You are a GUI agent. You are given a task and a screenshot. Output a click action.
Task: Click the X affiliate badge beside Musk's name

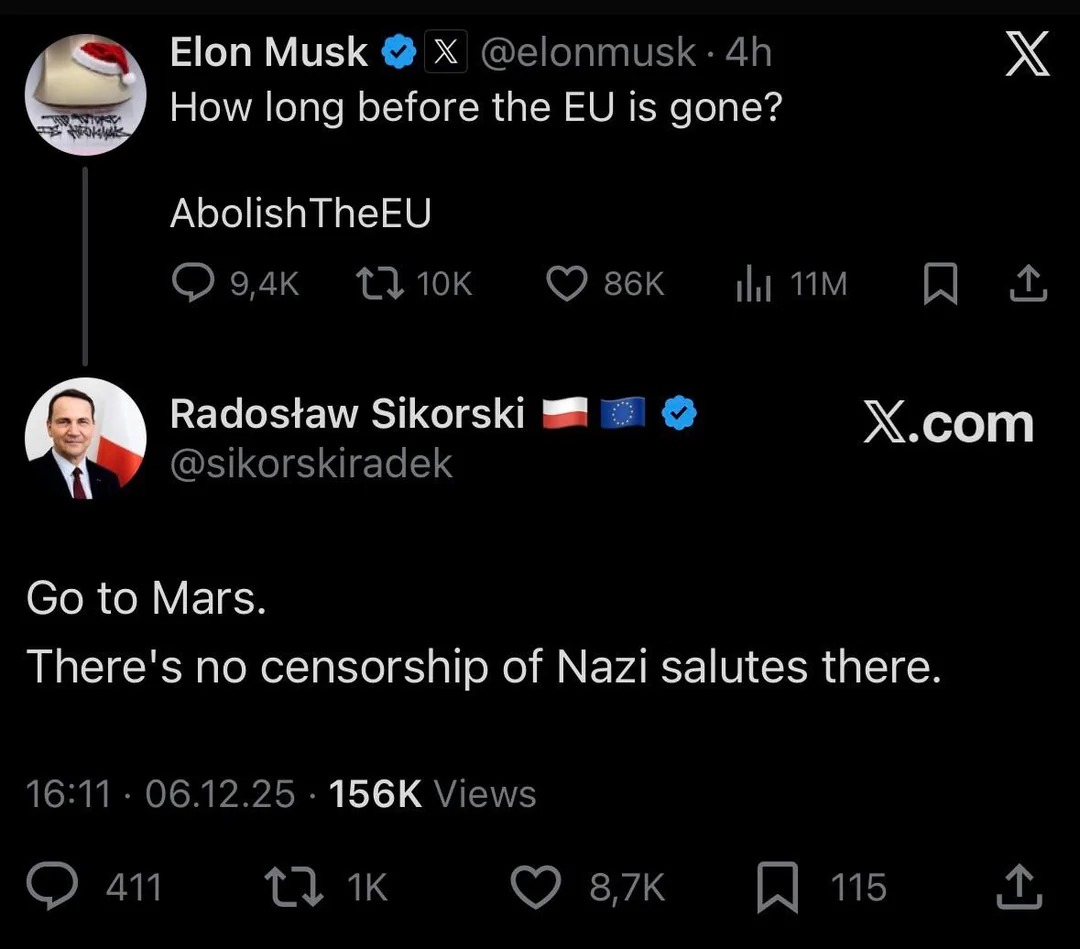[444, 52]
